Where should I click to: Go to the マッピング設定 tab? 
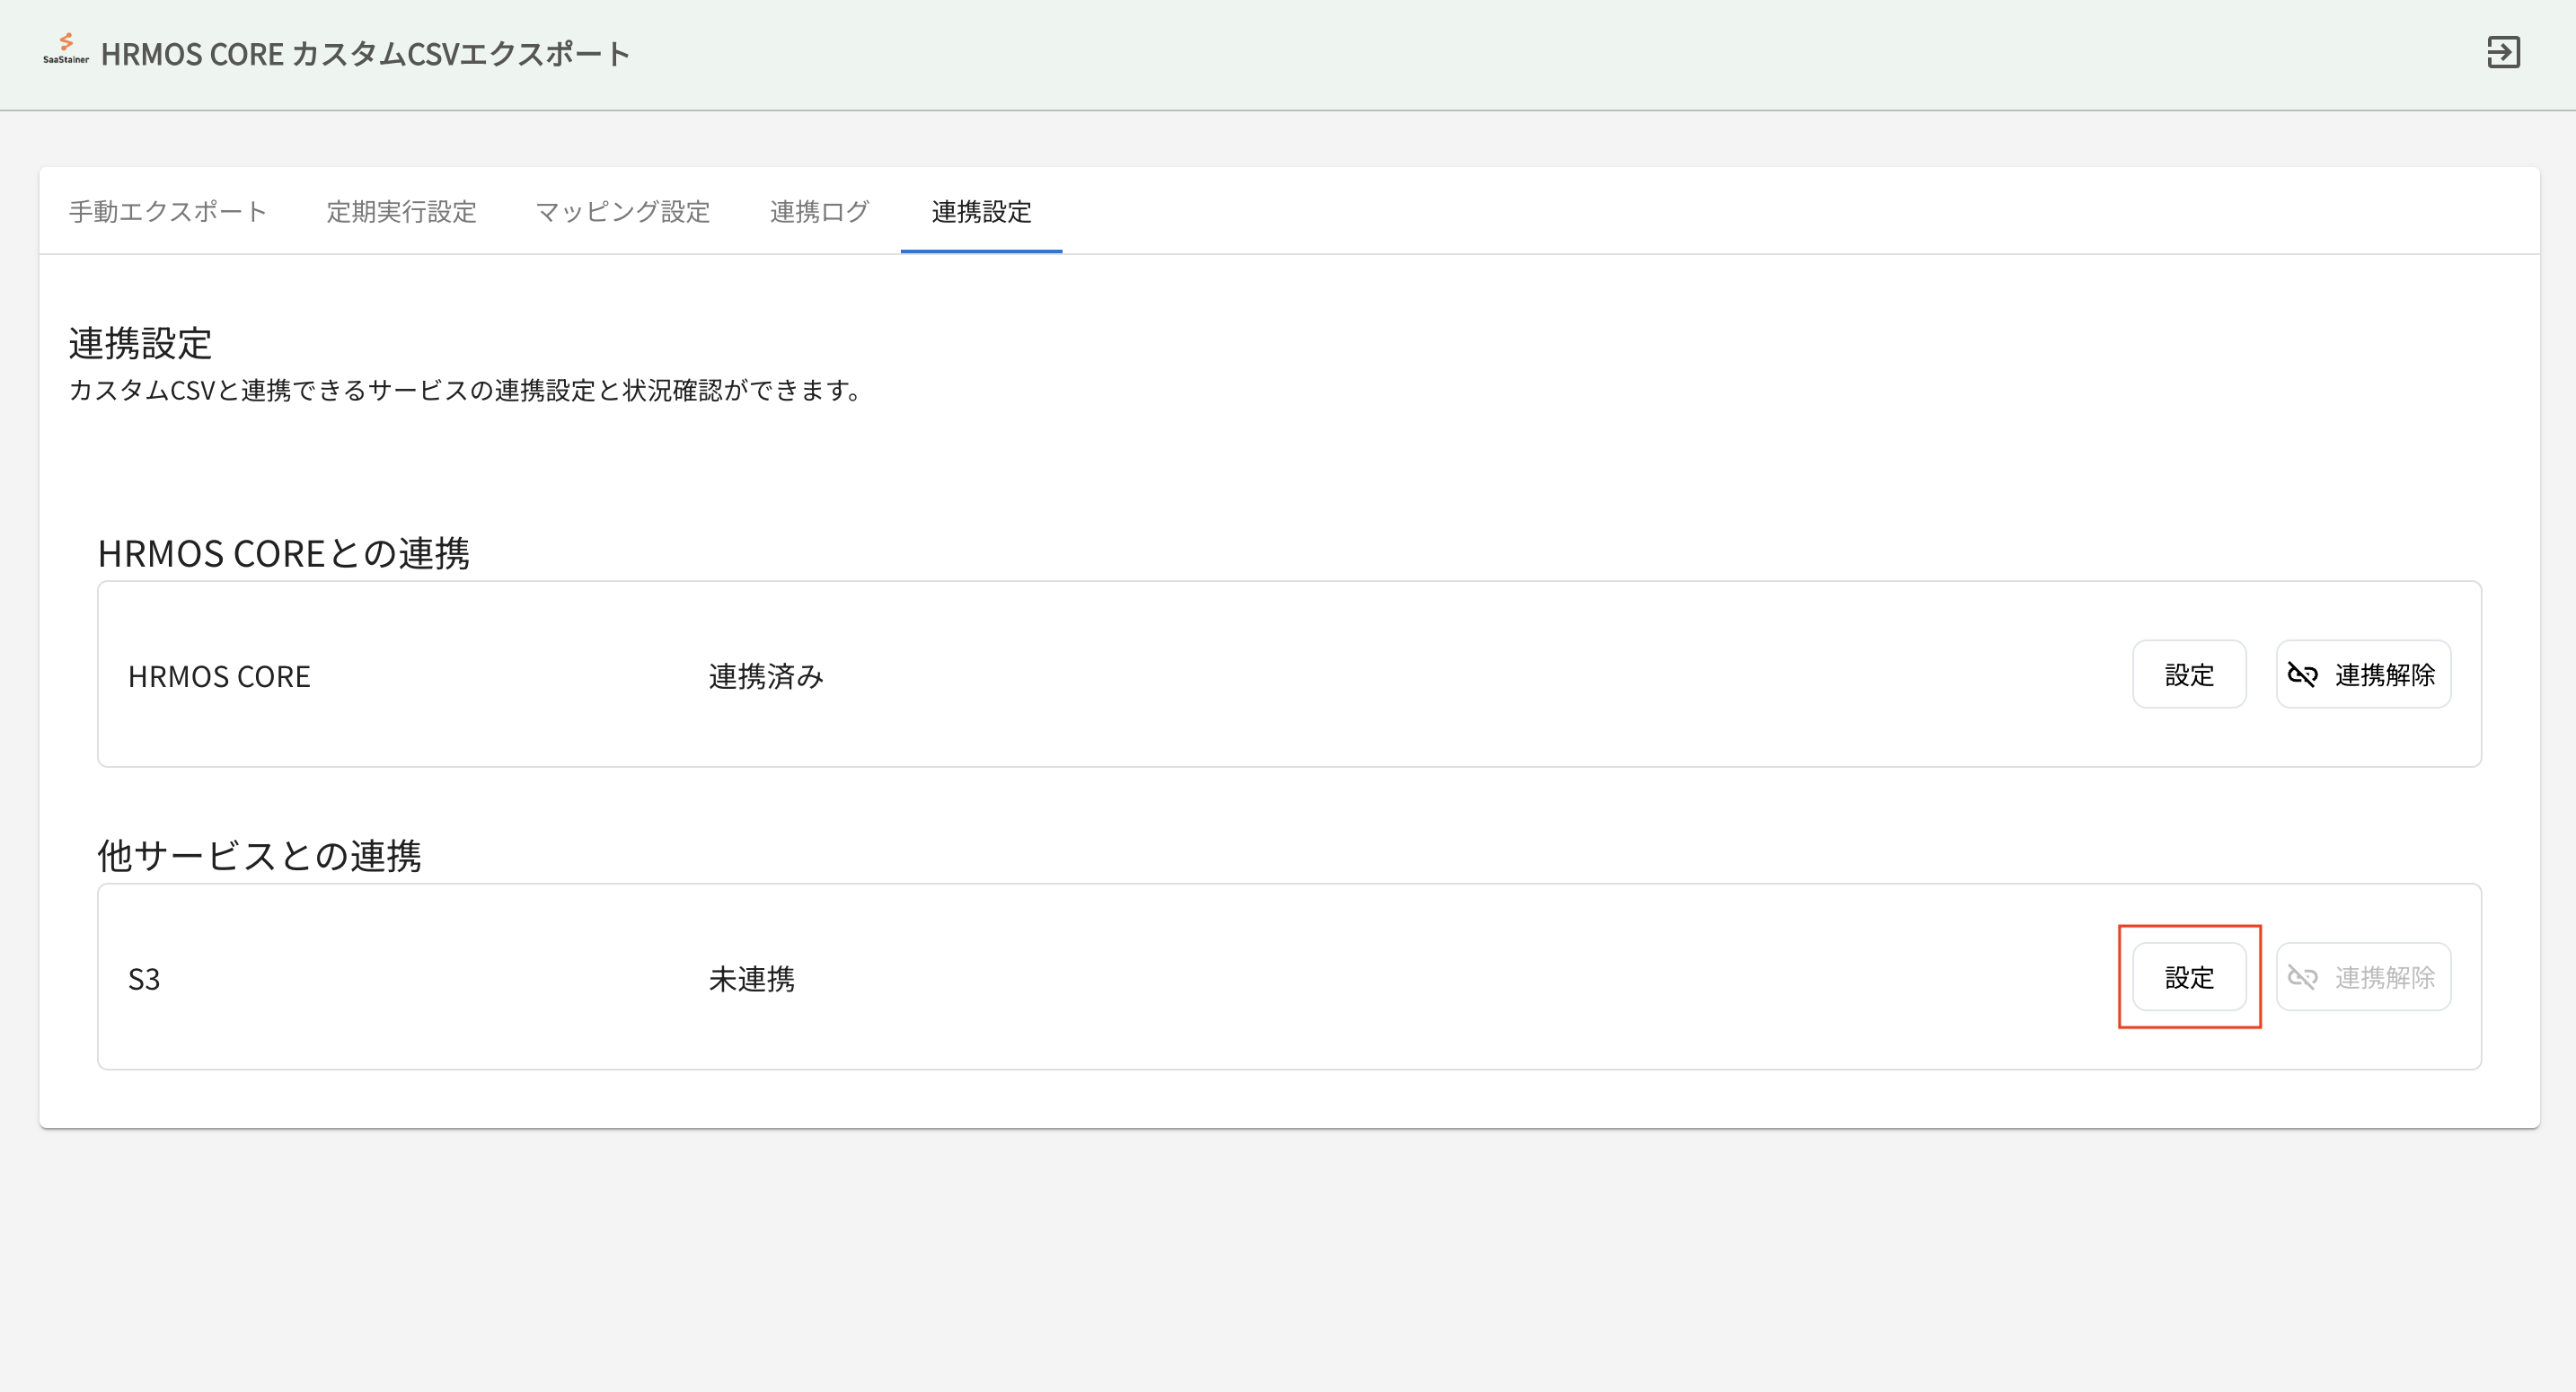click(622, 212)
